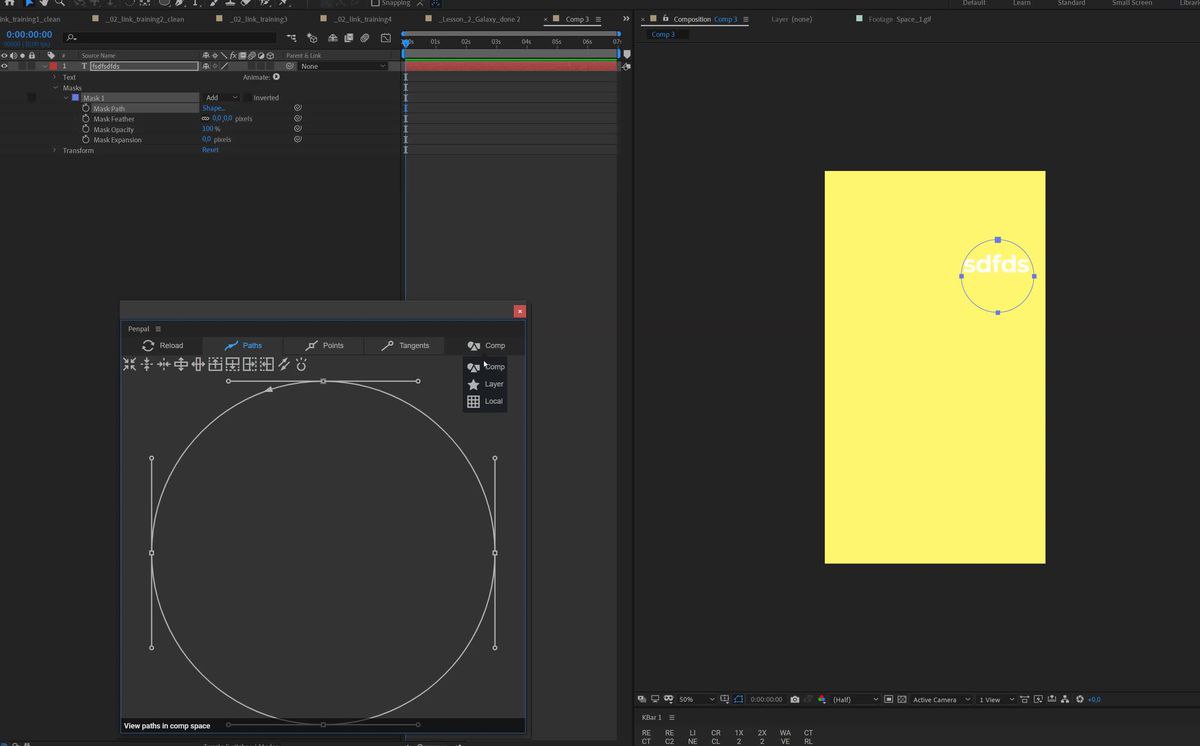
Task: Expand the Text property group
Action: (55, 77)
